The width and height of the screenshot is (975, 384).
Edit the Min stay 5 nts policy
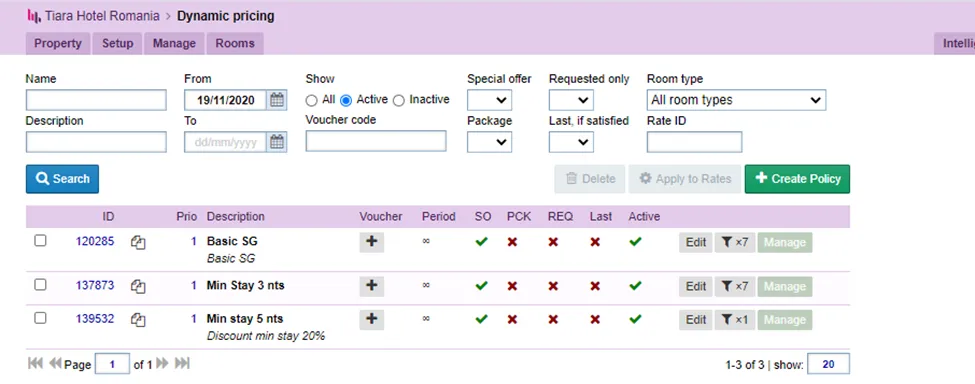pyautogui.click(x=696, y=320)
